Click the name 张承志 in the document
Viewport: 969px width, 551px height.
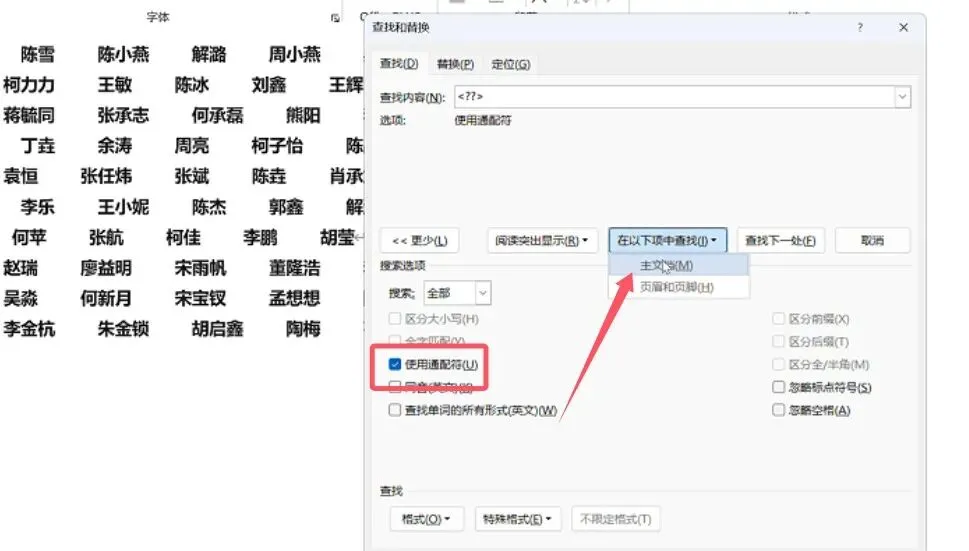[x=124, y=116]
